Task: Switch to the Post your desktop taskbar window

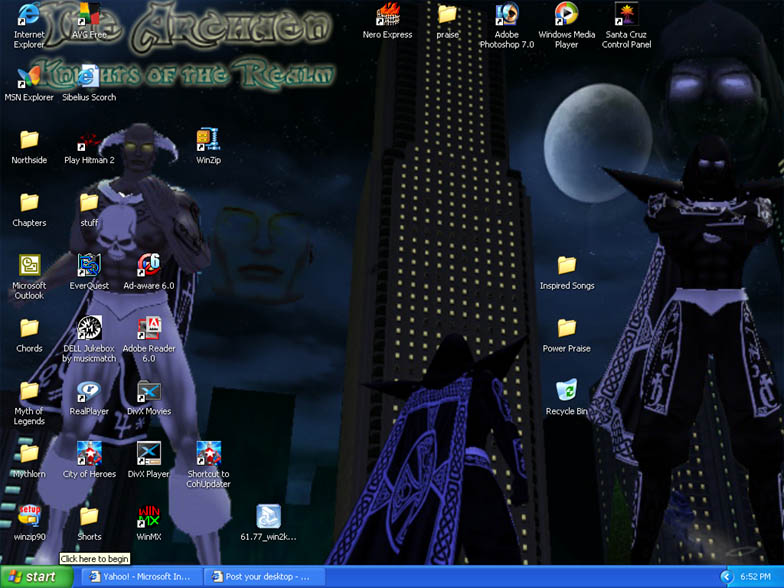Action: [264, 576]
